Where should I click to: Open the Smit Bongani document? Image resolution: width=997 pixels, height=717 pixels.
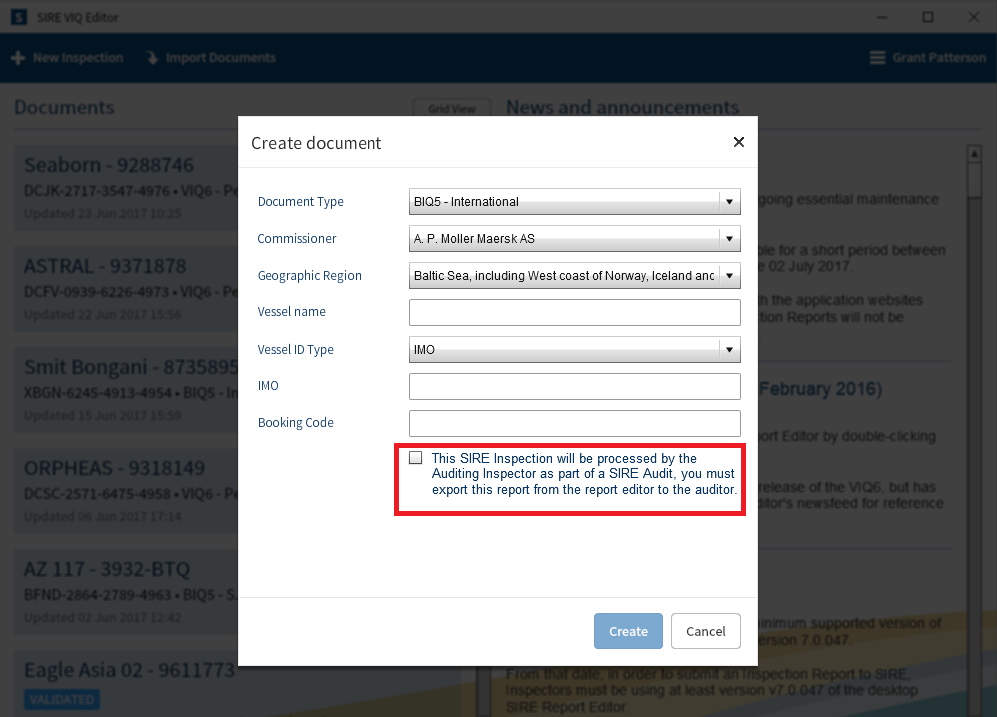126,390
